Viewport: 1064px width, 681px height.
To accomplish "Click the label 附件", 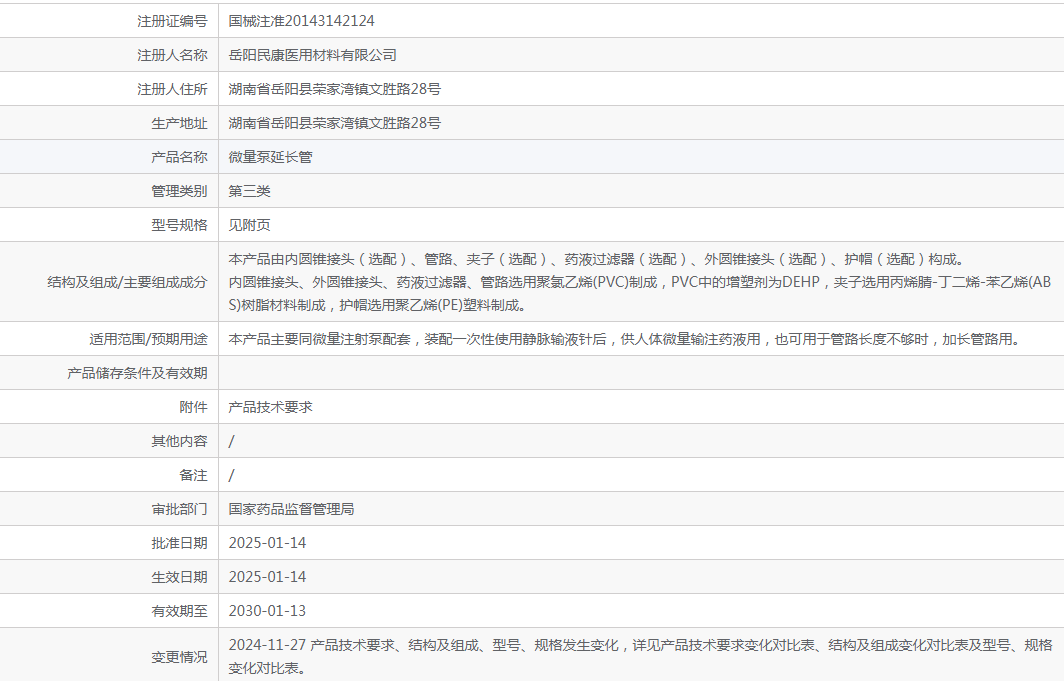I will point(193,407).
